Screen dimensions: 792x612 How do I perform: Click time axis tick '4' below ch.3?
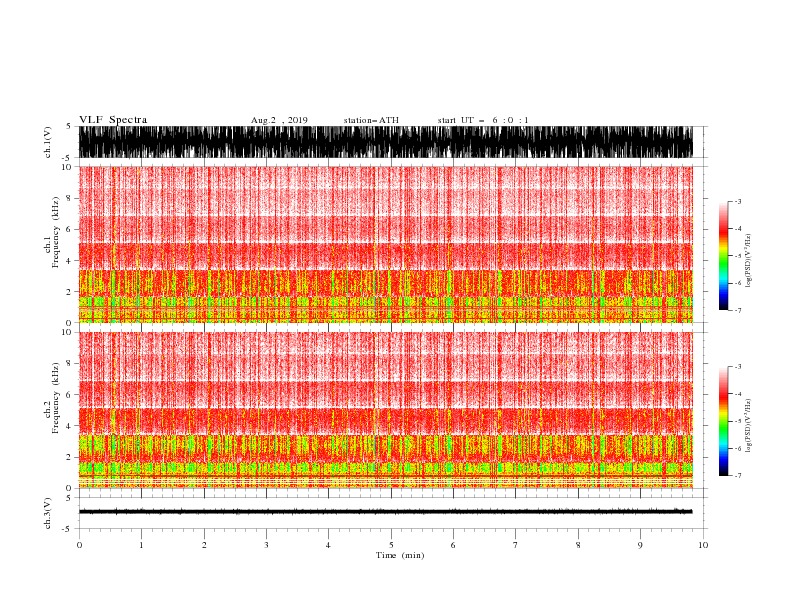point(328,545)
